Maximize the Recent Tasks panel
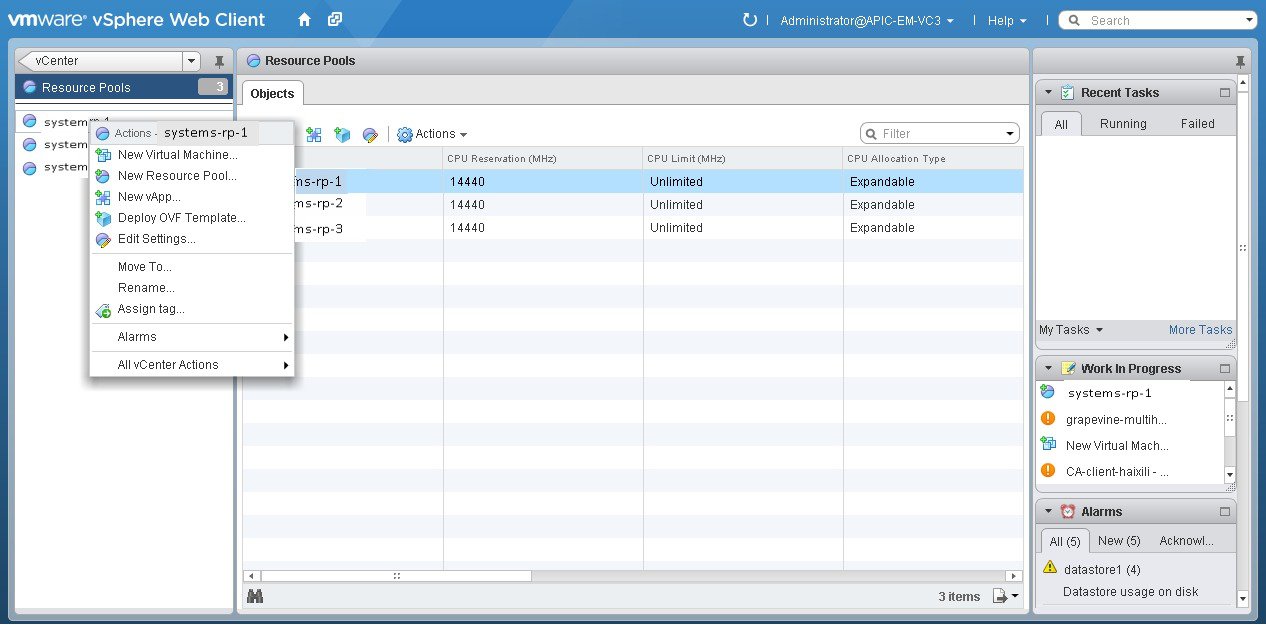 pos(1225,93)
